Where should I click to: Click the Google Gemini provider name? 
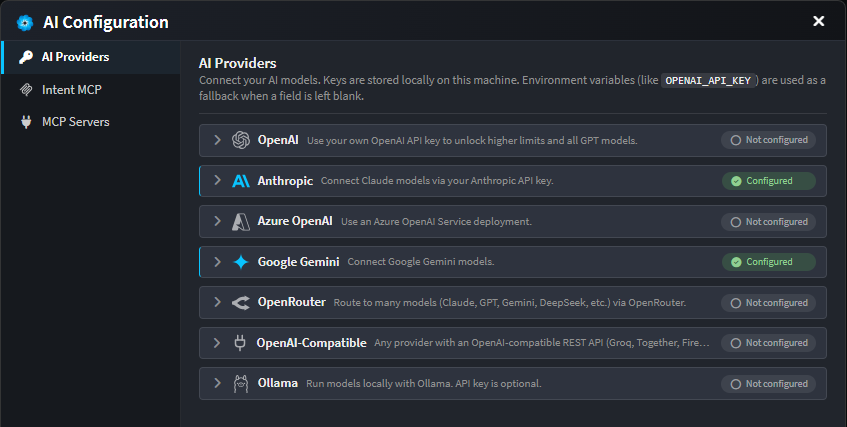point(298,262)
